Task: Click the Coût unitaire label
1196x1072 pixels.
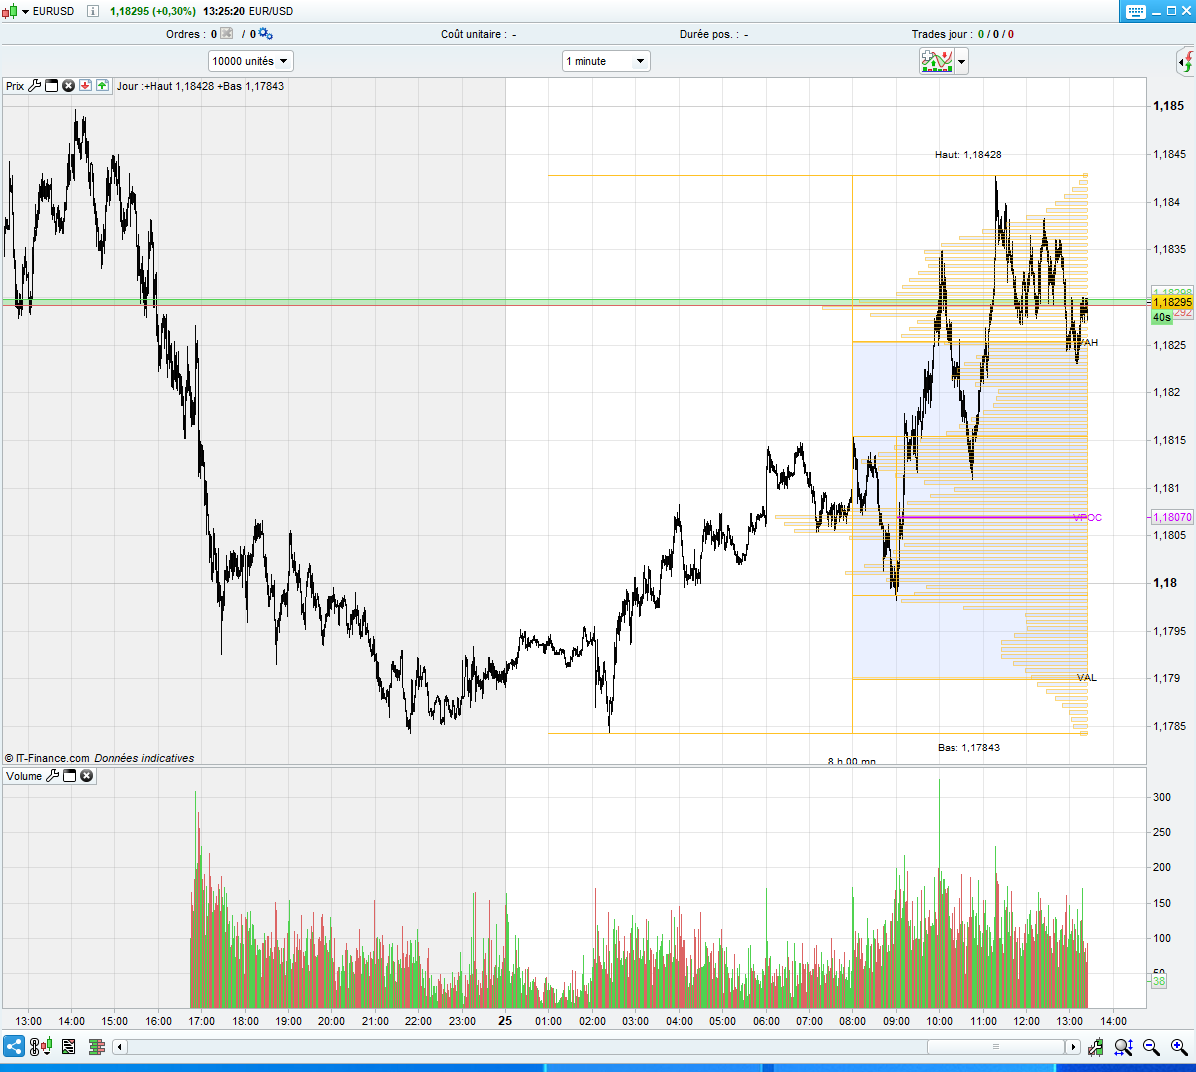Action: click(474, 34)
